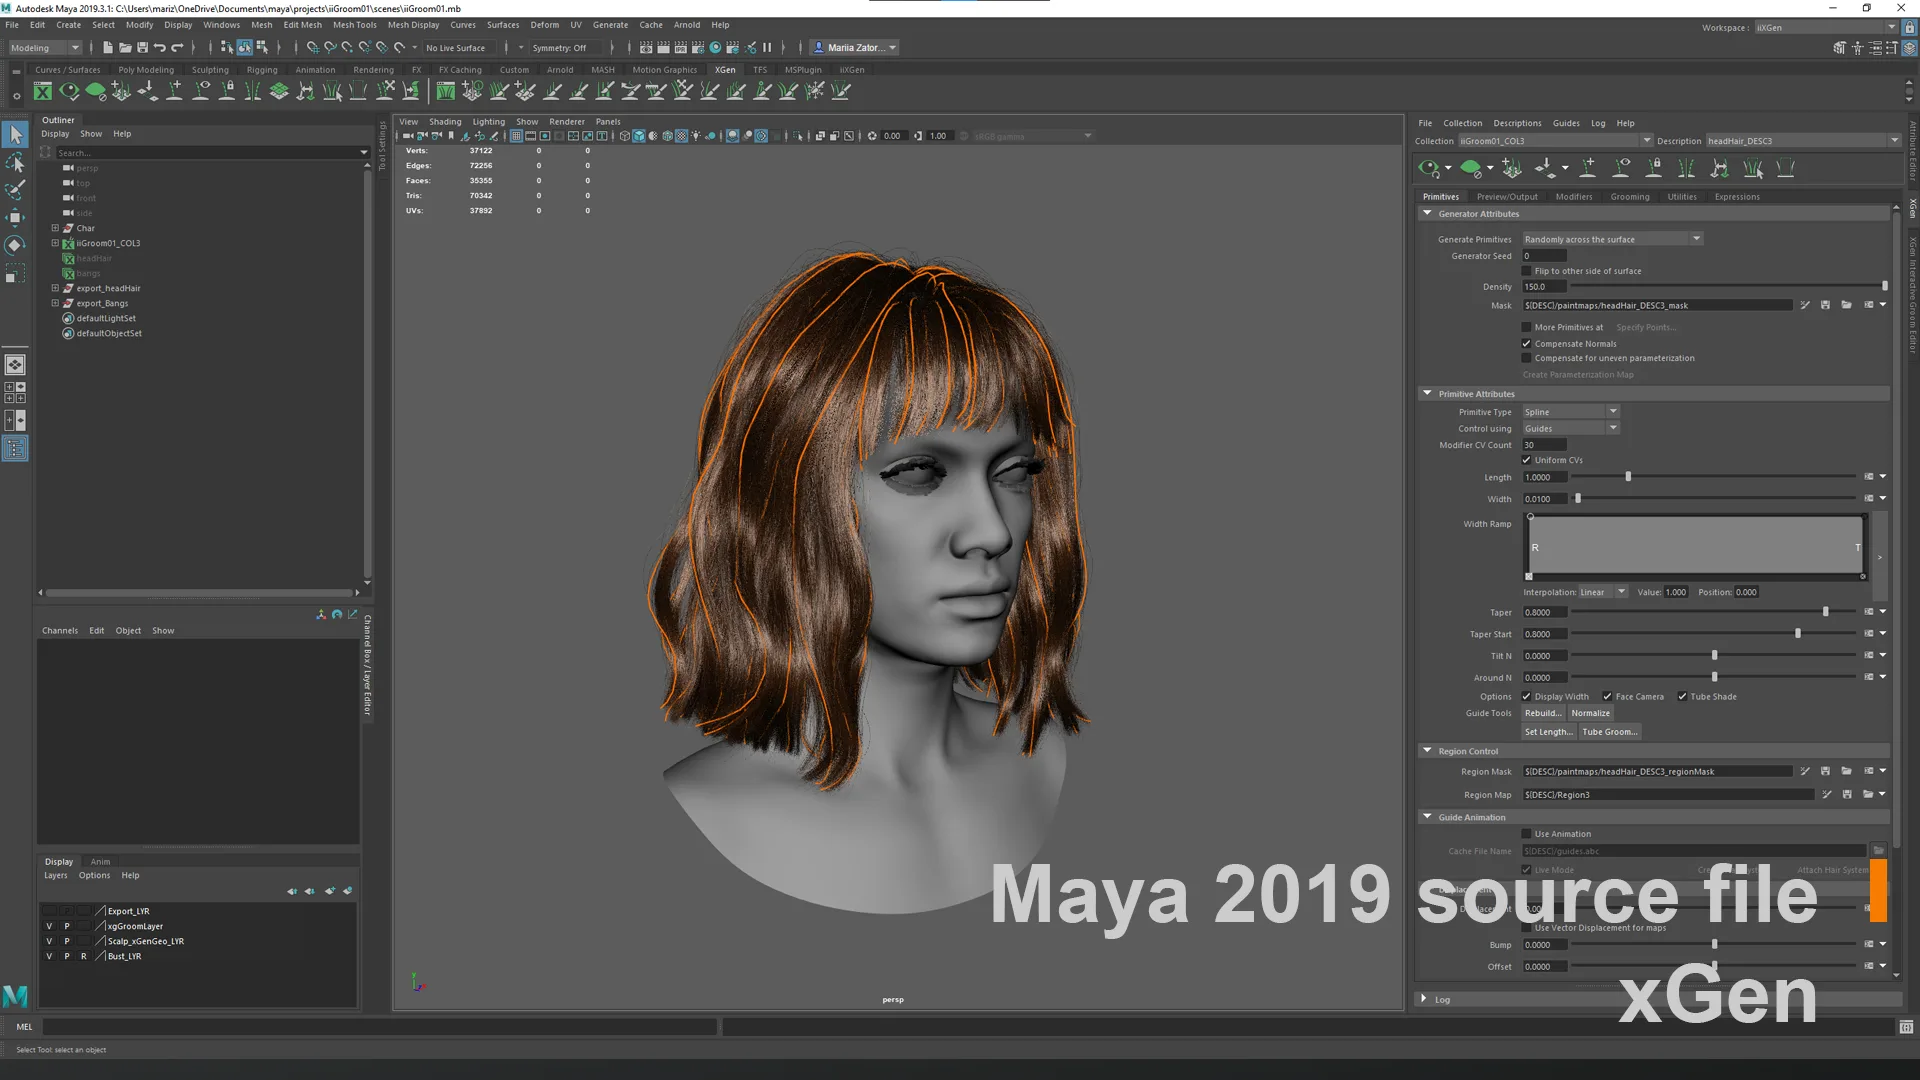The height and width of the screenshot is (1080, 1920).
Task: Open the Generate Primitives dropdown
Action: 1696,238
